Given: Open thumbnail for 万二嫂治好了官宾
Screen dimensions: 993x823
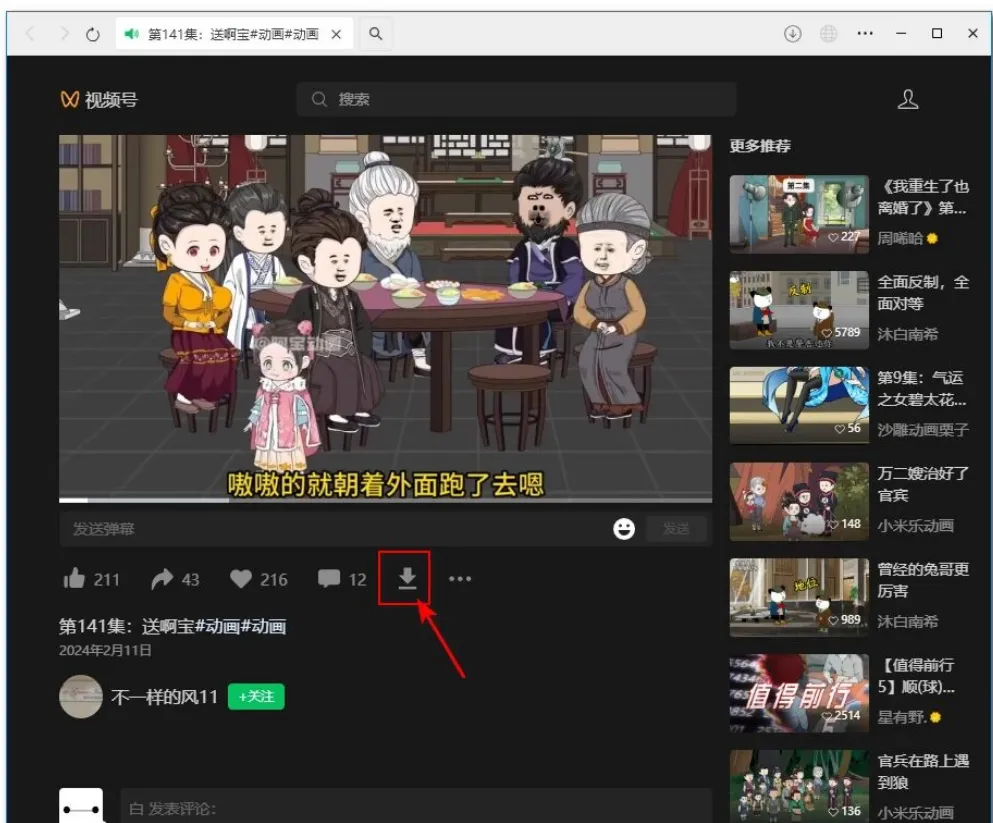Looking at the screenshot, I should [799, 501].
